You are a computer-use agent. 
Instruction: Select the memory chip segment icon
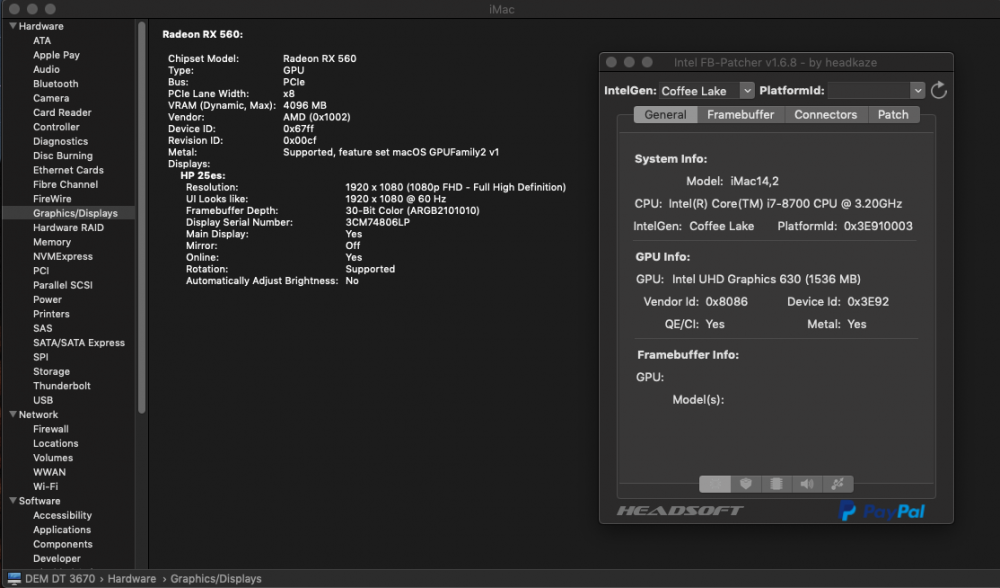click(776, 484)
